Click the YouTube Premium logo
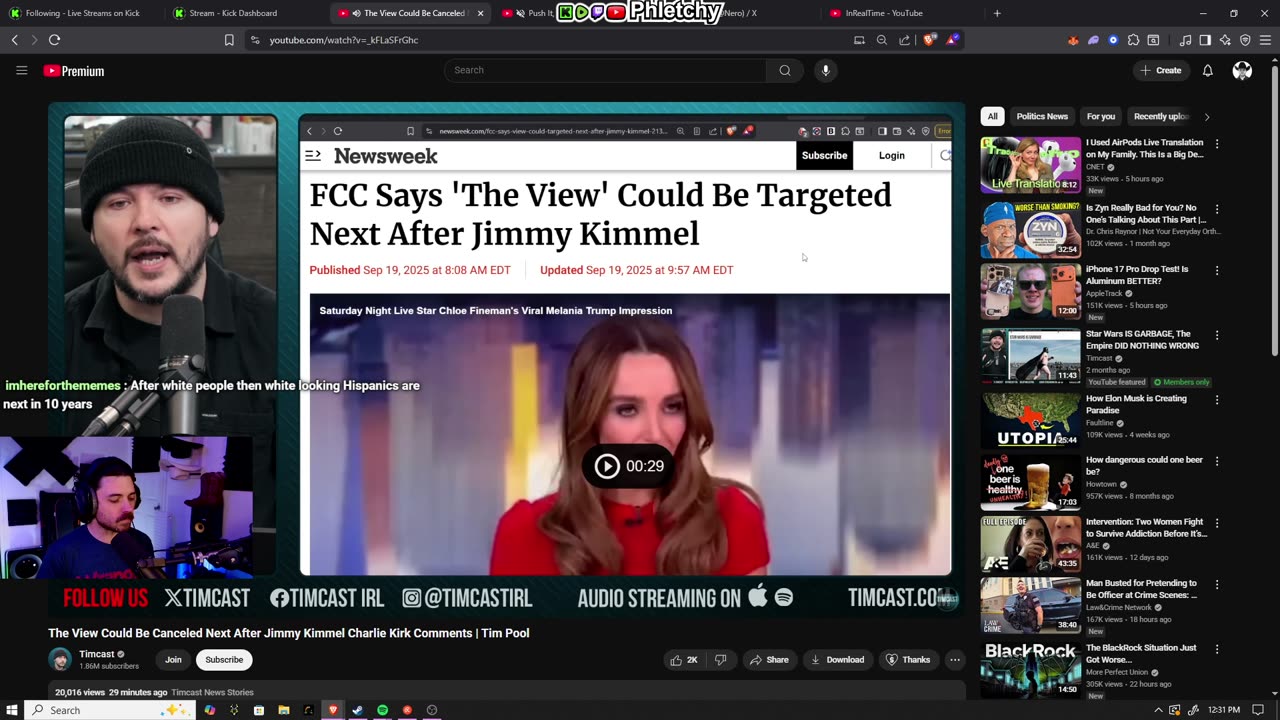The image size is (1280, 720). click(74, 71)
